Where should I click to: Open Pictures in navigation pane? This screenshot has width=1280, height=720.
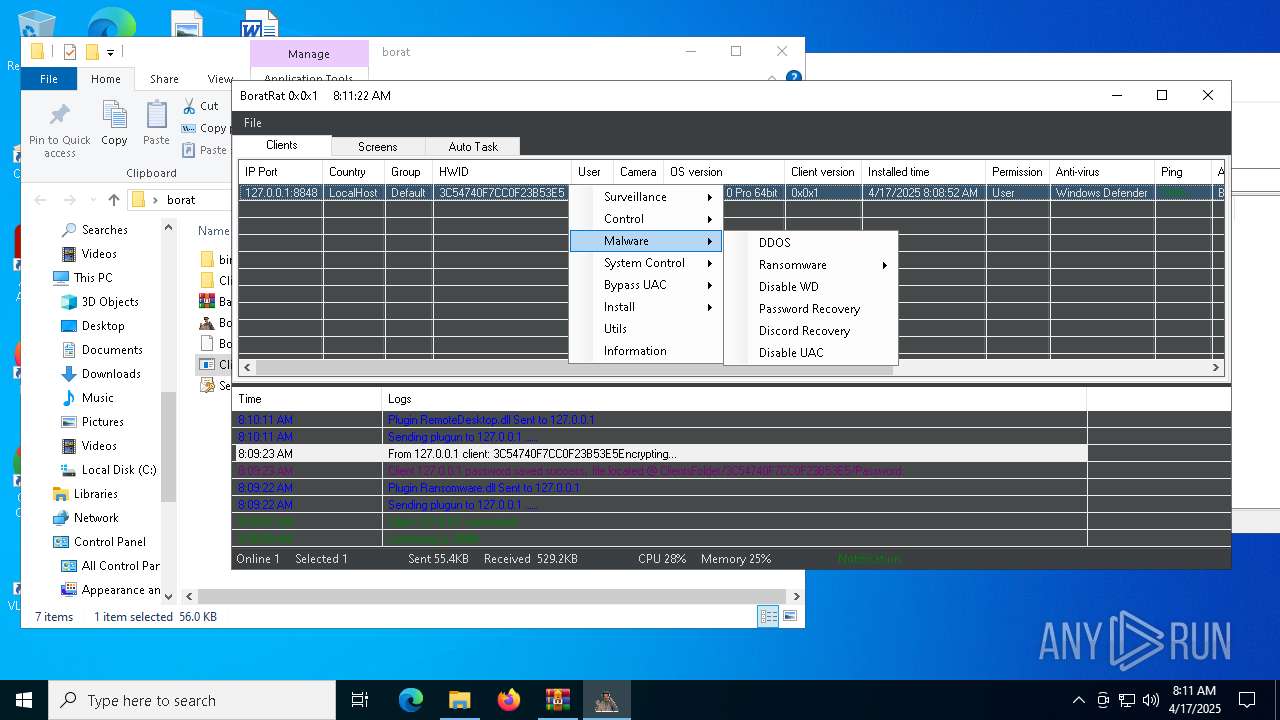point(103,422)
